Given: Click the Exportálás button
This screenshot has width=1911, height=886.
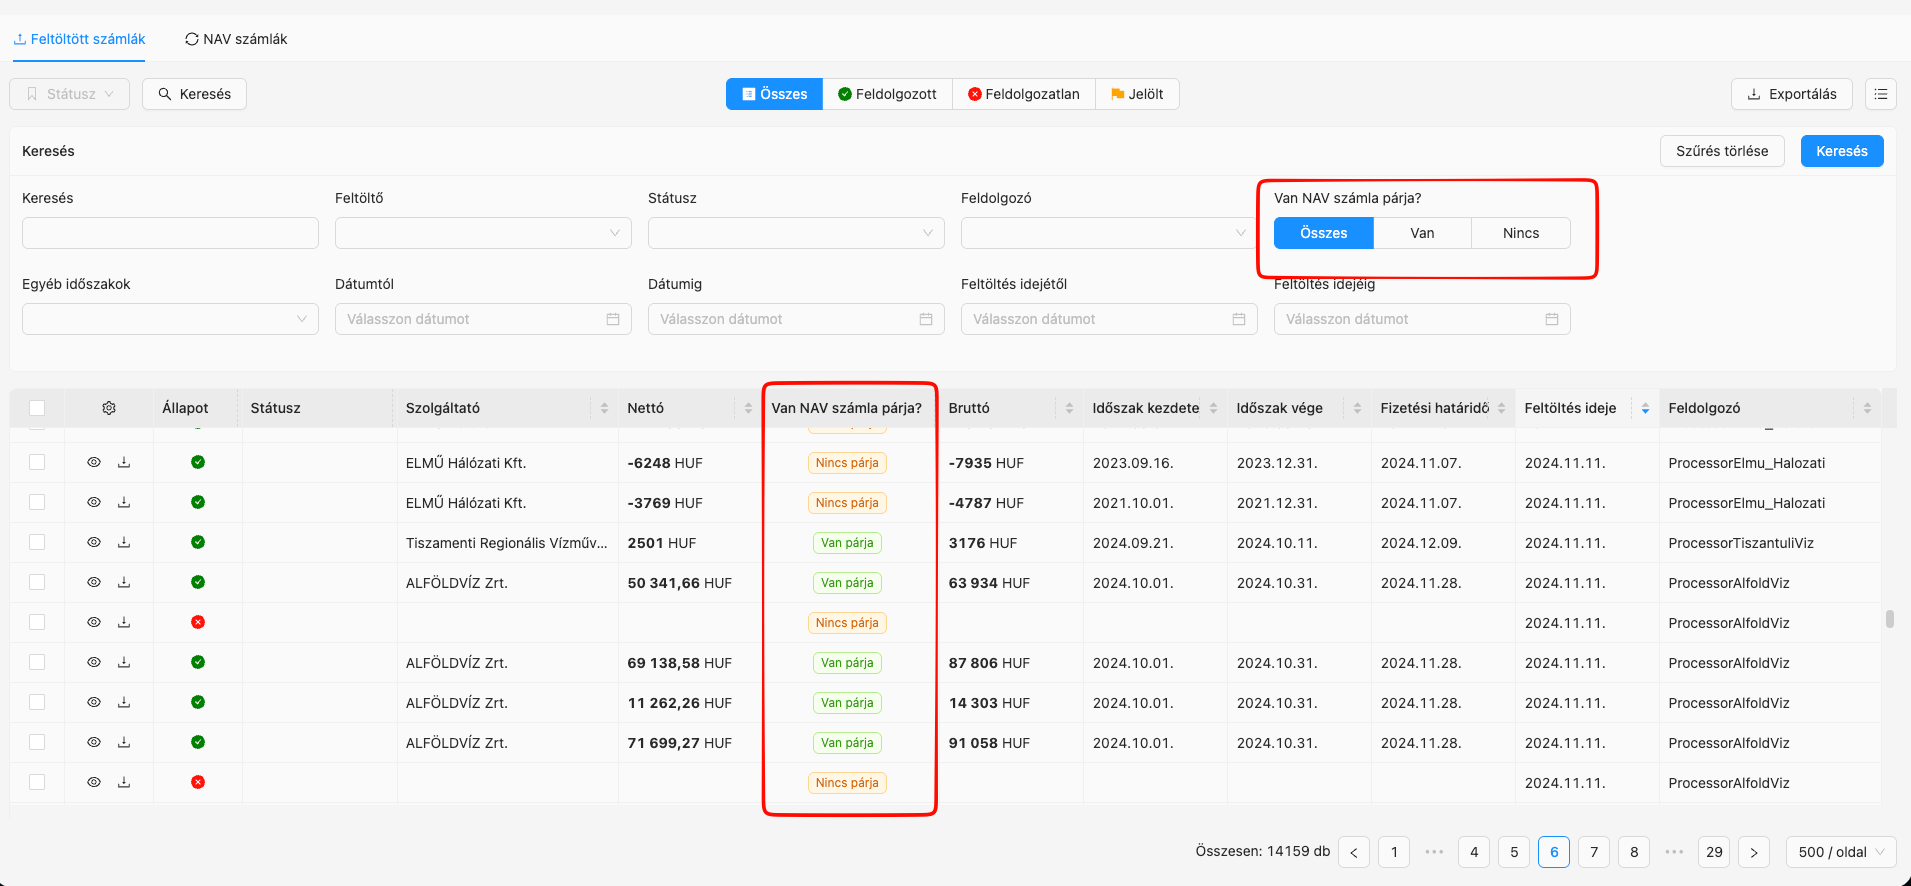Looking at the screenshot, I should [1791, 94].
